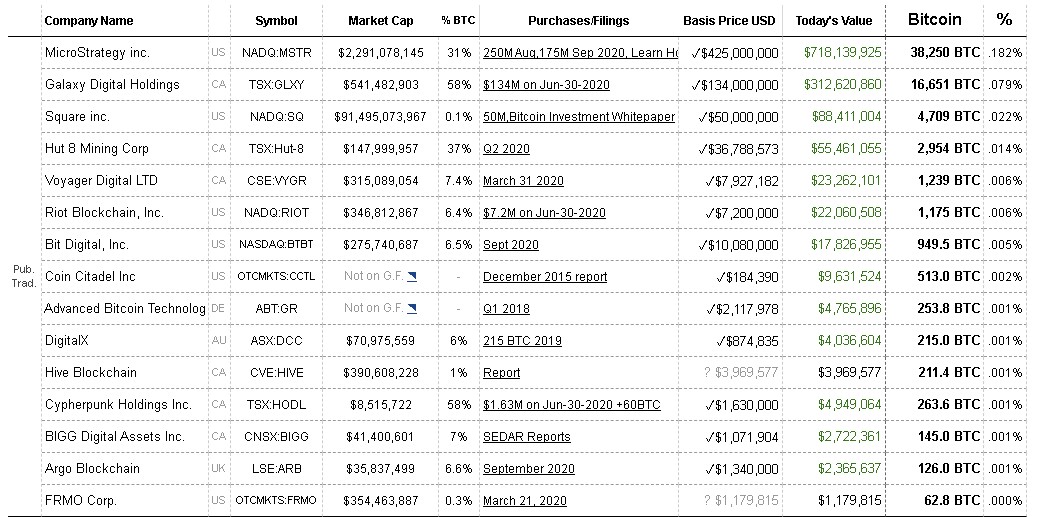Open Coin Citadel December 2015 report
Viewport: 1062px width, 517px height.
(x=544, y=277)
